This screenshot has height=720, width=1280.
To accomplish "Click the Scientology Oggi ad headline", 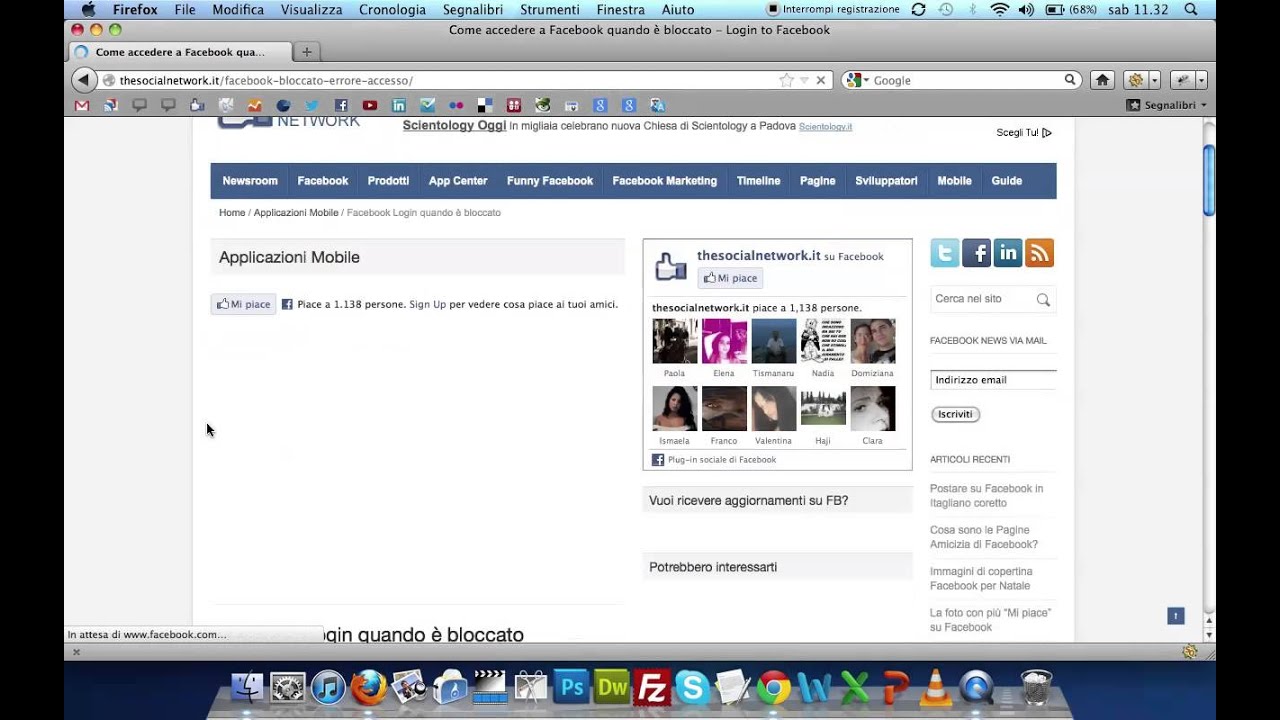I will 454,126.
